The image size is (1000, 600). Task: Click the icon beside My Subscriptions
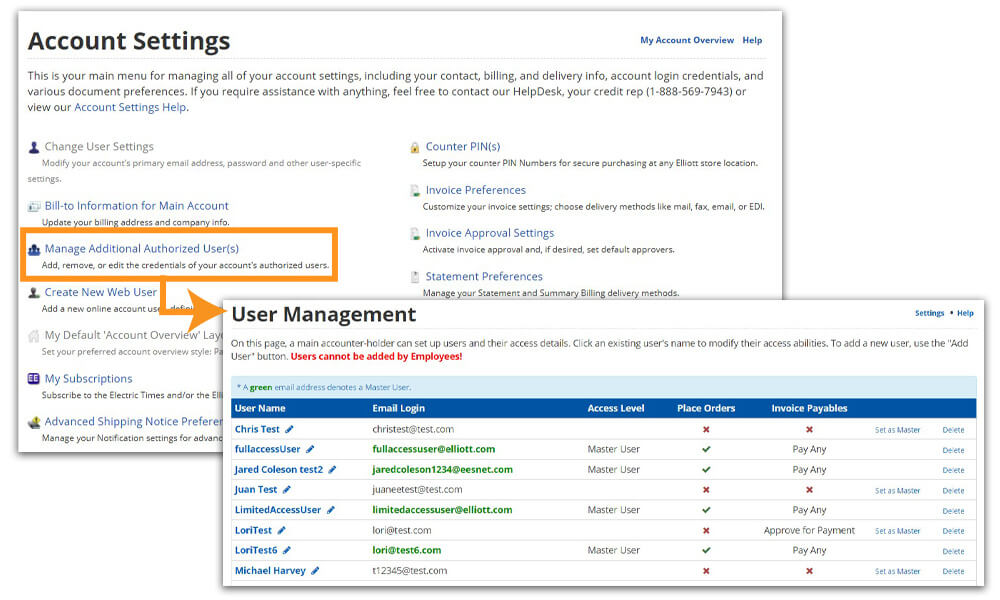click(34, 379)
